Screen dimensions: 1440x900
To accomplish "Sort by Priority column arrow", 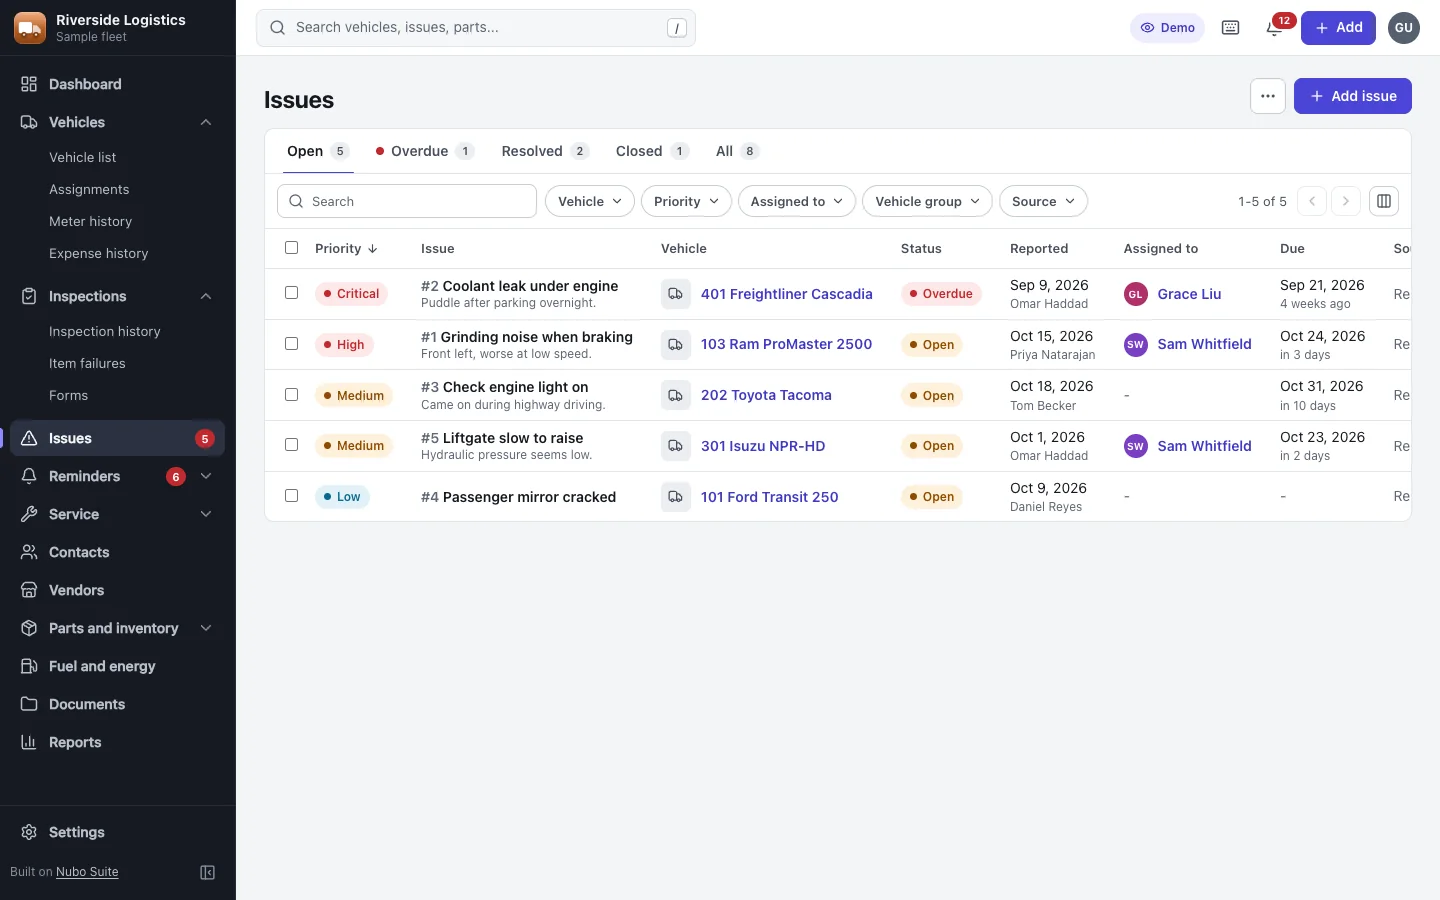I will pyautogui.click(x=373, y=249).
